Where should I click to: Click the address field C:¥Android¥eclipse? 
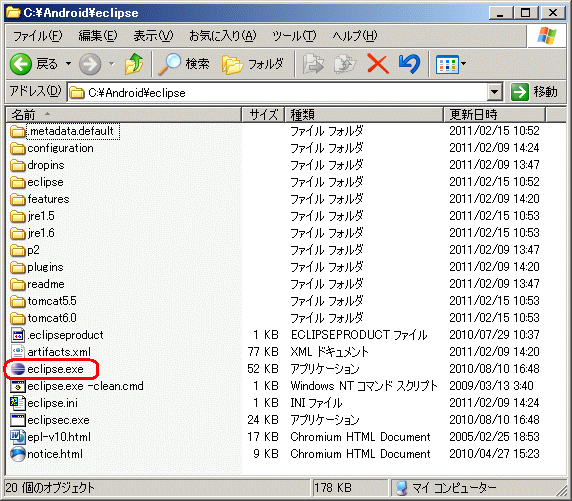tap(277, 92)
